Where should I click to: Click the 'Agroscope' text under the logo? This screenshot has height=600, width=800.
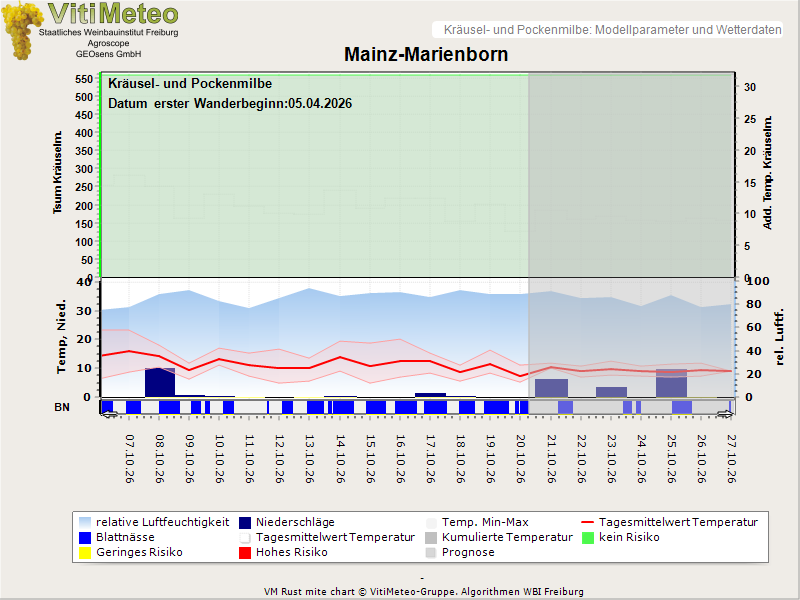point(108,43)
